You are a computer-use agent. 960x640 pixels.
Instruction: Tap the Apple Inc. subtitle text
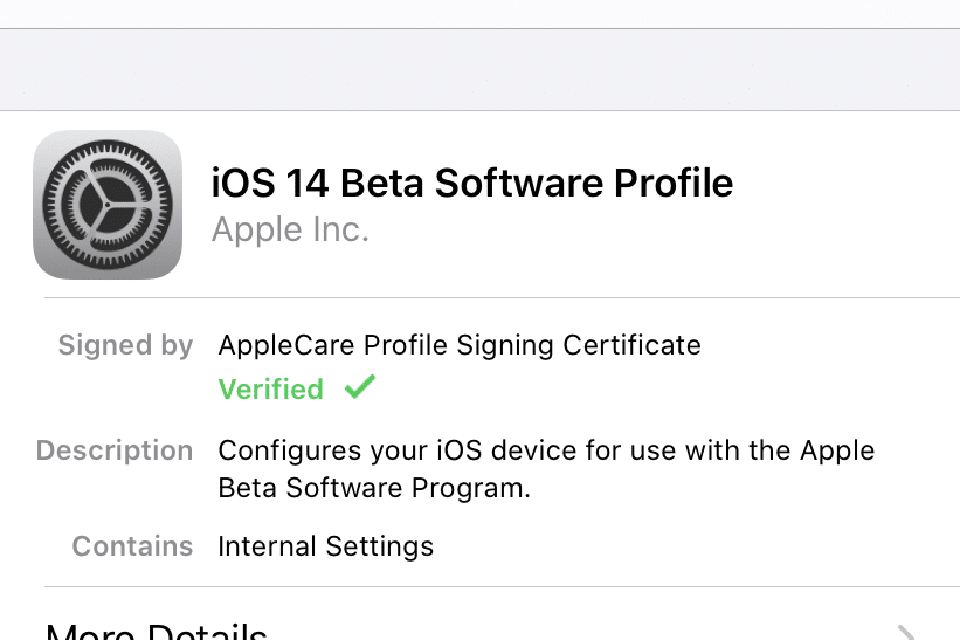290,229
